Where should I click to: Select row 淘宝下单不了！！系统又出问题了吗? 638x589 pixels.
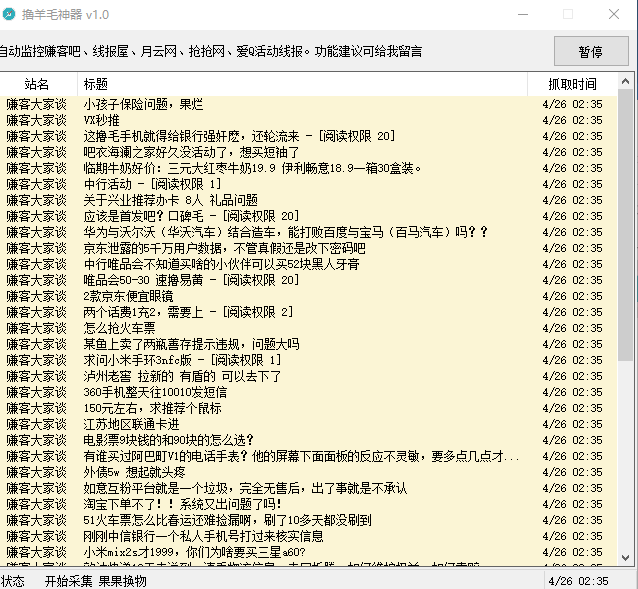click(x=308, y=504)
